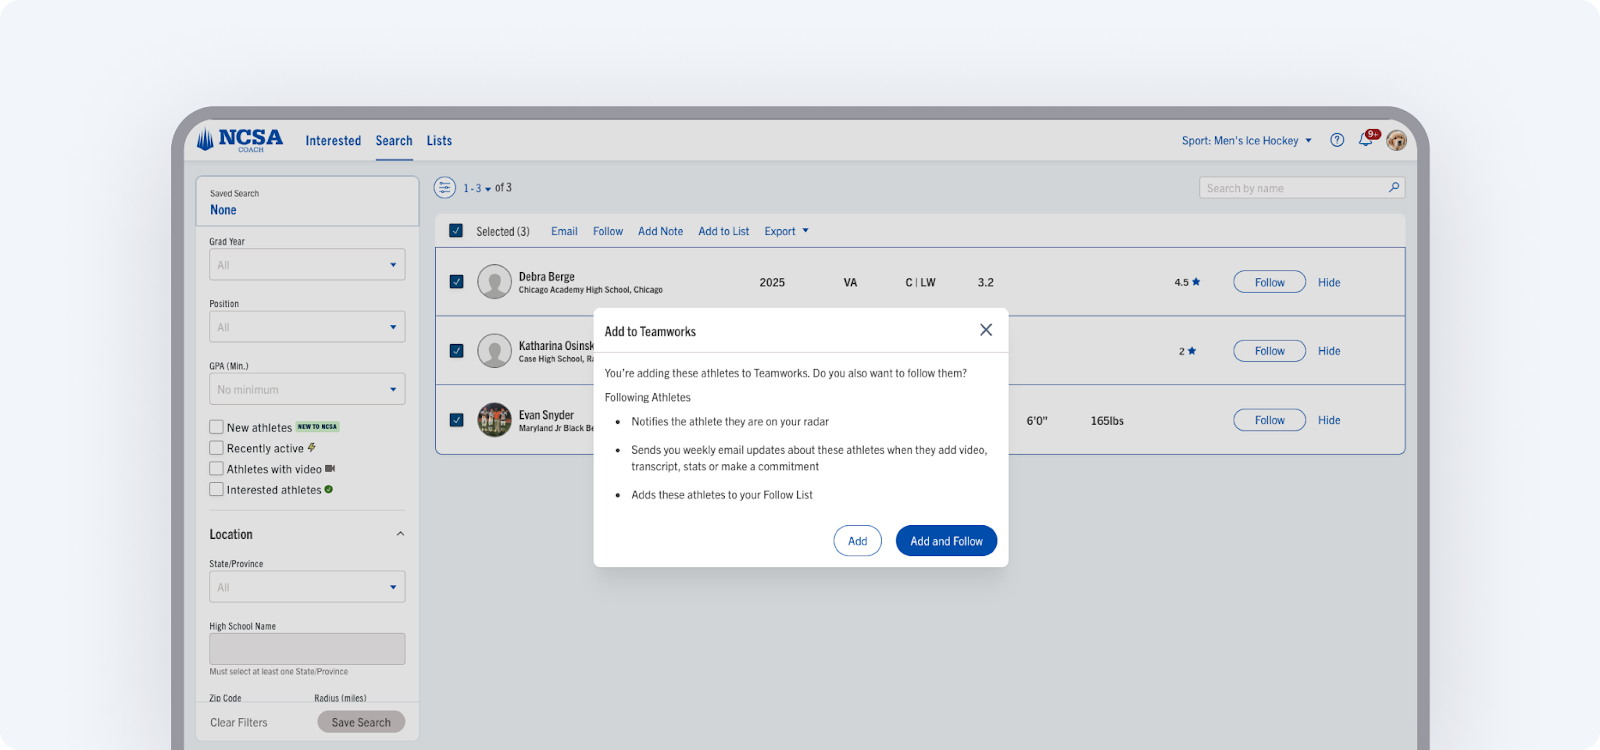
Task: Open the user profile avatar
Action: 1397,140
